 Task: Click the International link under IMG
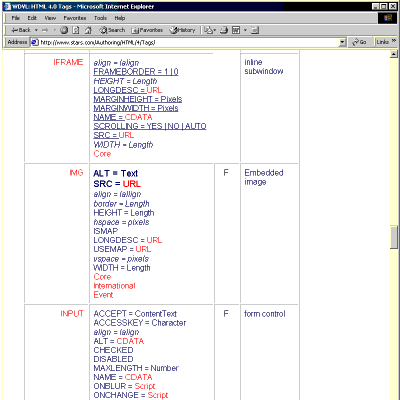pos(114,286)
